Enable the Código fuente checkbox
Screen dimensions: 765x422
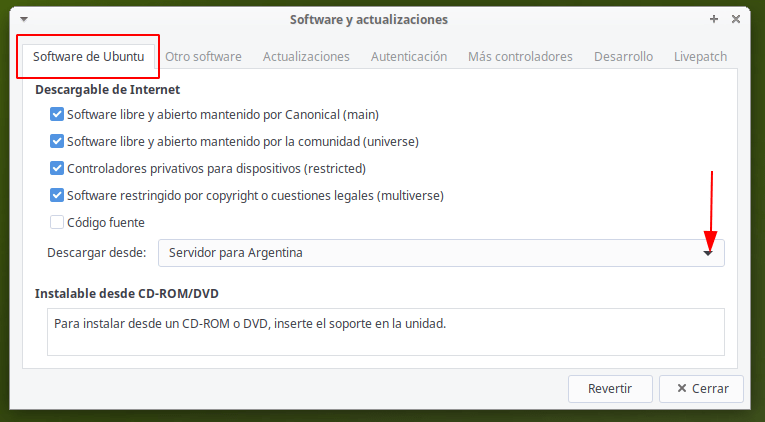(57, 222)
